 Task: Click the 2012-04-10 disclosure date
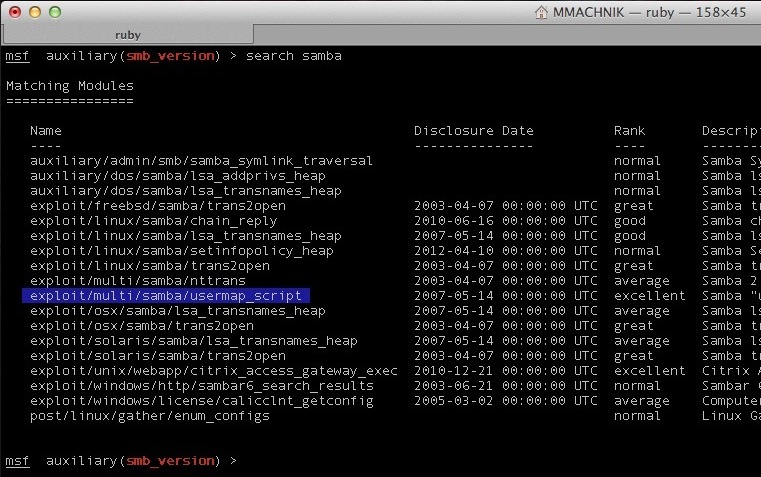pos(453,251)
